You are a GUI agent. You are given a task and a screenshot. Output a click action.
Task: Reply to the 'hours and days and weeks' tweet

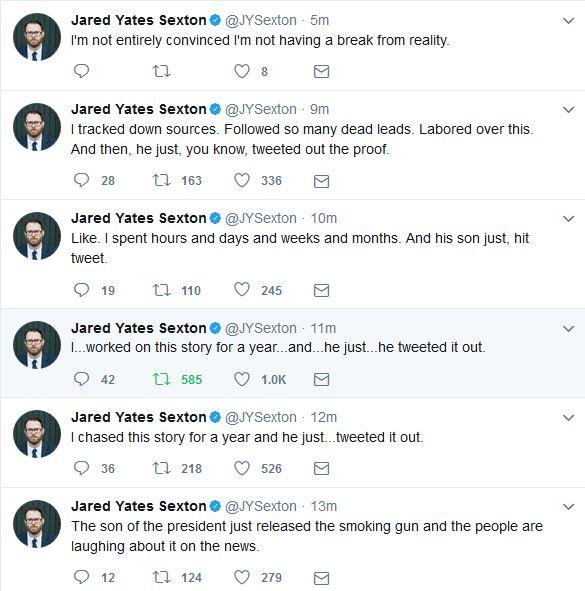tap(81, 290)
